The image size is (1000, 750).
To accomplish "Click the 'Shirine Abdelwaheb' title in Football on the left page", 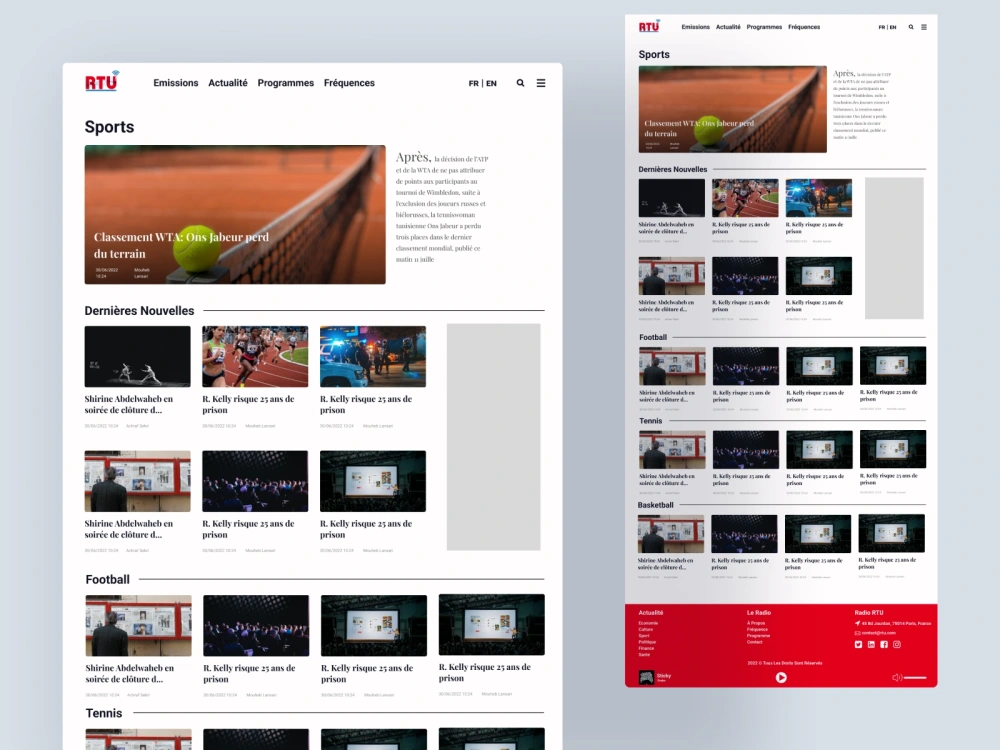I will (129, 673).
